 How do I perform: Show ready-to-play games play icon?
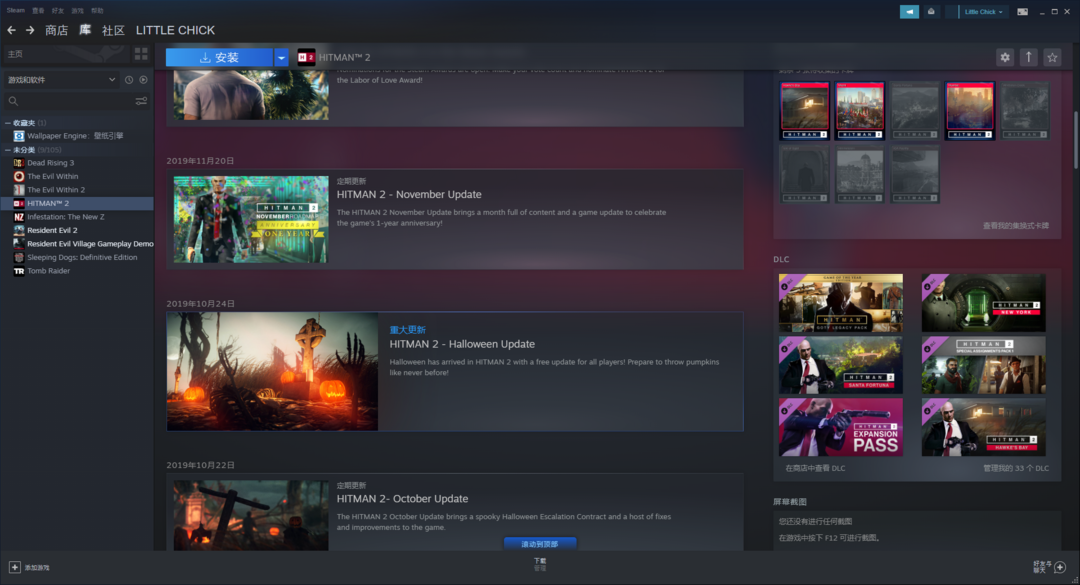[143, 80]
